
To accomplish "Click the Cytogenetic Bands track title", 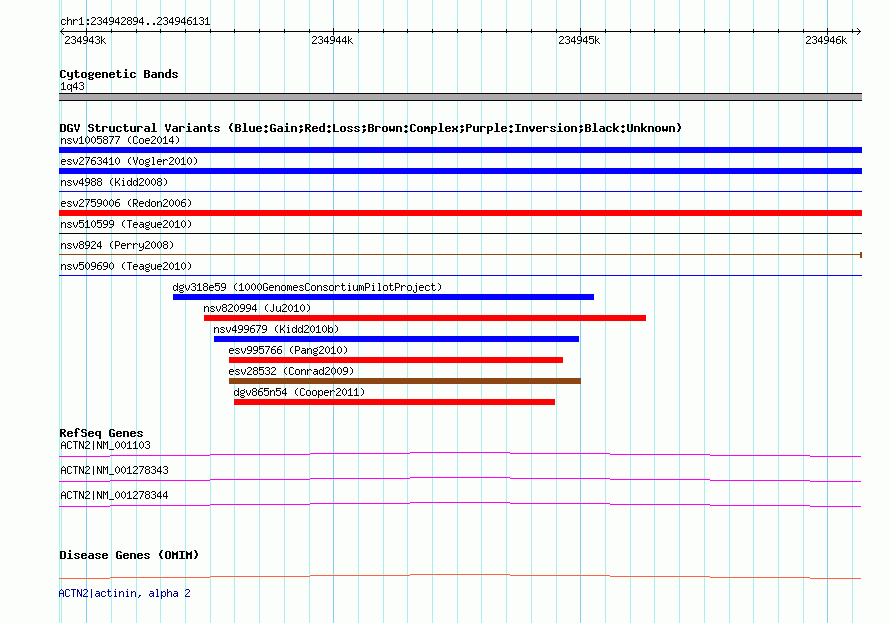I will (119, 74).
